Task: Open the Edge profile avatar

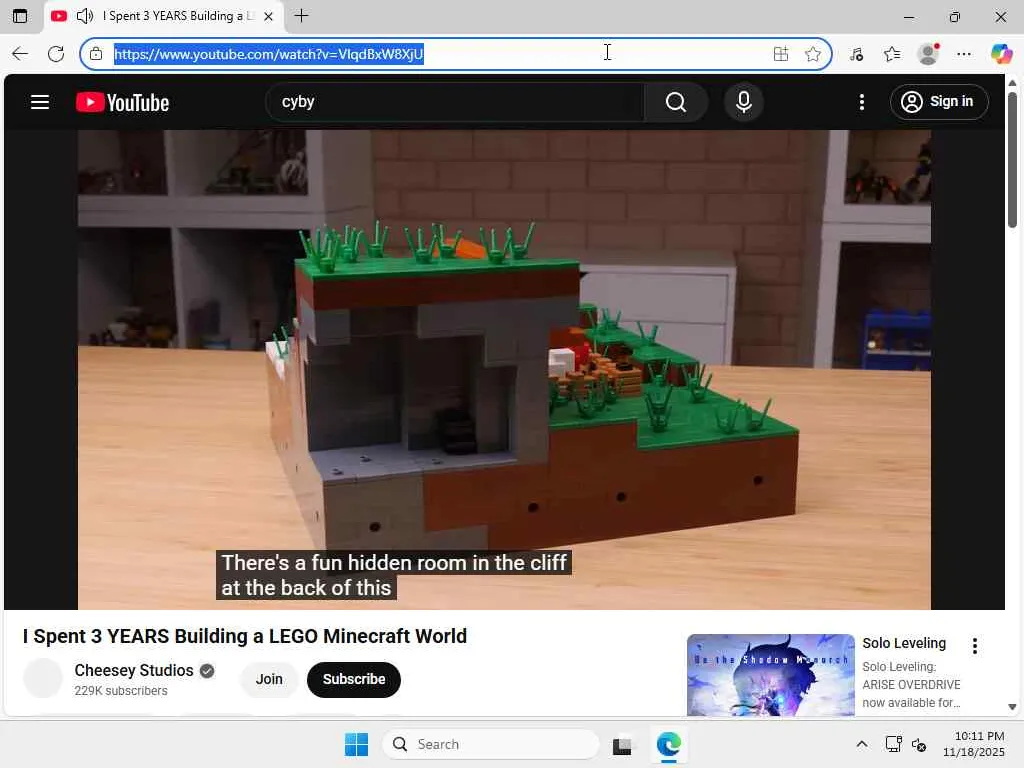Action: pos(928,54)
